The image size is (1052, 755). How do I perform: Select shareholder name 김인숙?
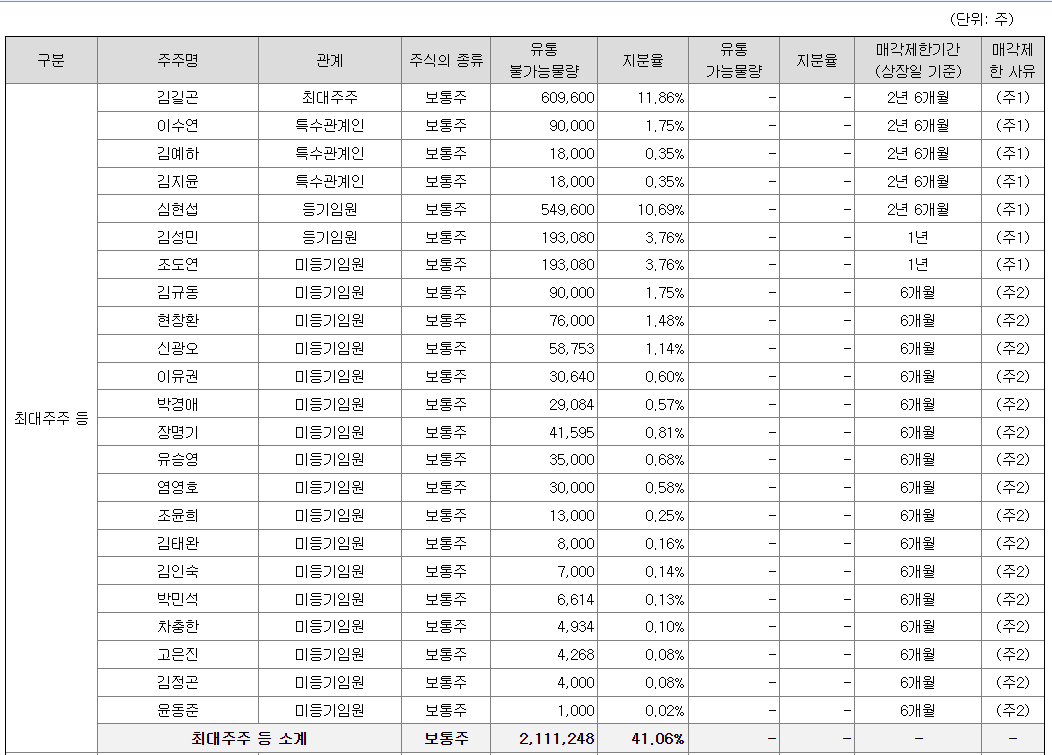coord(178,572)
